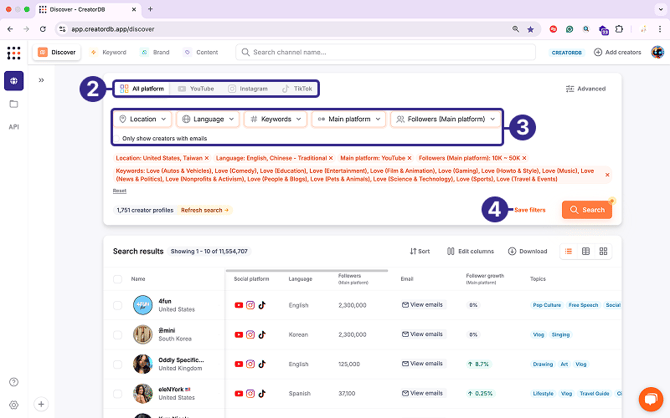The image size is (670, 418).
Task: Switch to table view layout icon
Action: pyautogui.click(x=586, y=251)
